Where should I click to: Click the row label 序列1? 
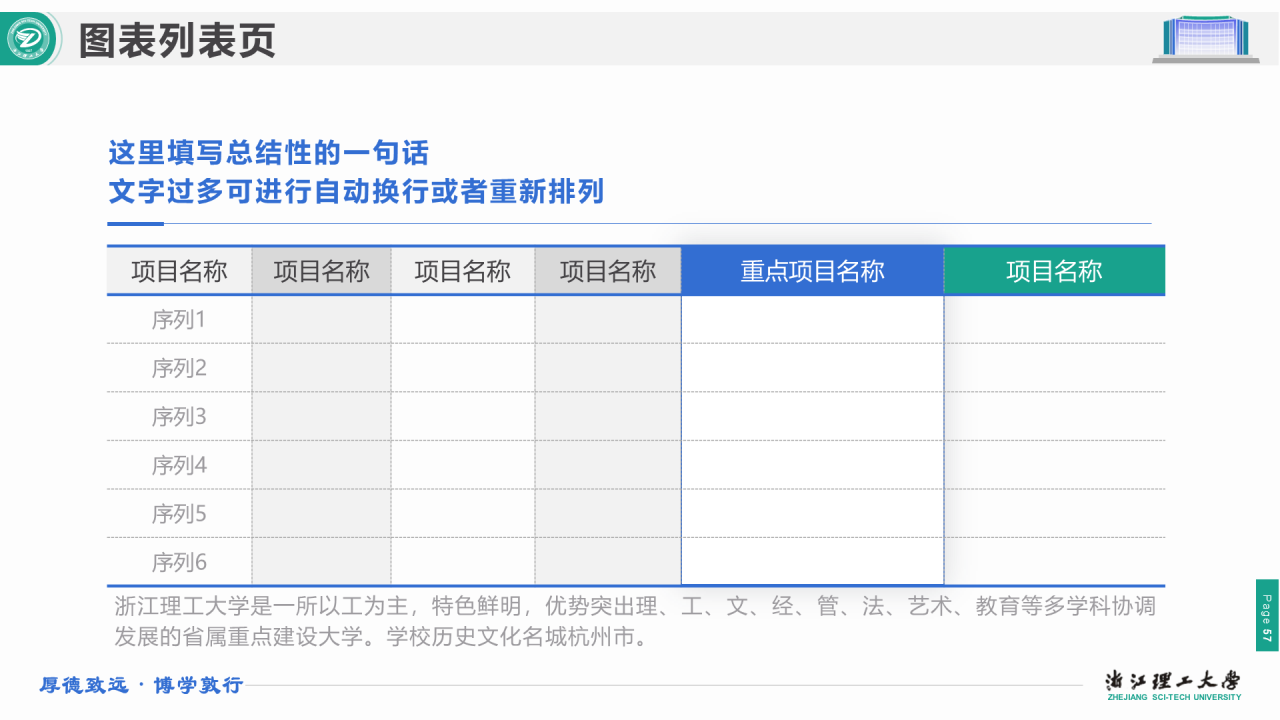coord(179,320)
